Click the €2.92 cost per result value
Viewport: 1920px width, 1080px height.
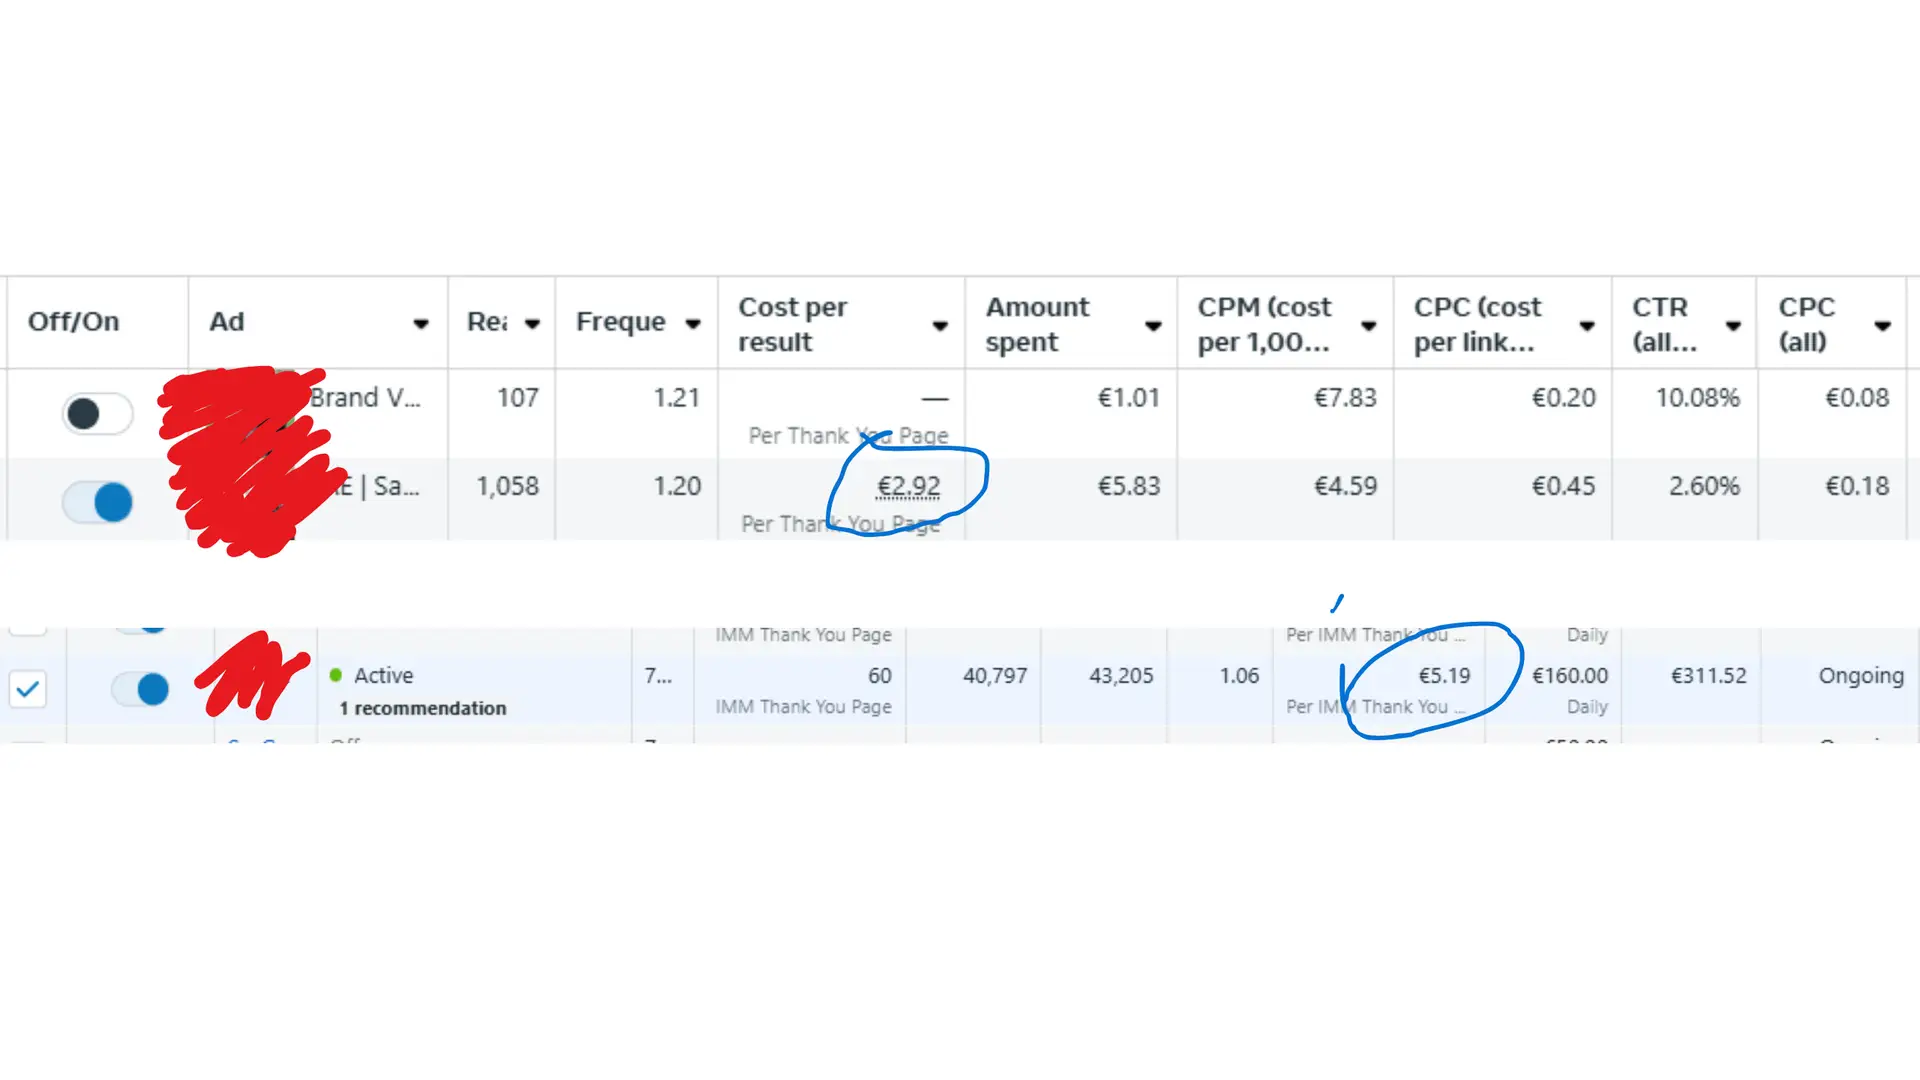(908, 486)
